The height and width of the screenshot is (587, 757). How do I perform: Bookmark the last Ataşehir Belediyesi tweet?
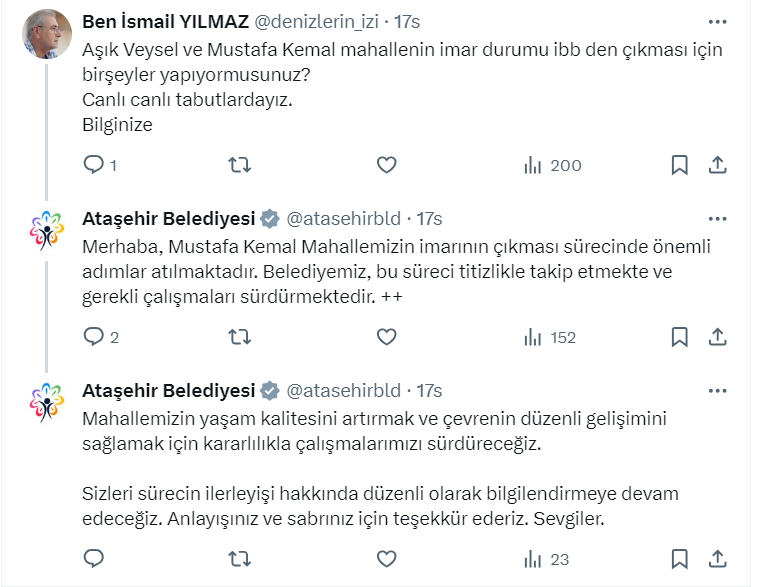(x=679, y=558)
